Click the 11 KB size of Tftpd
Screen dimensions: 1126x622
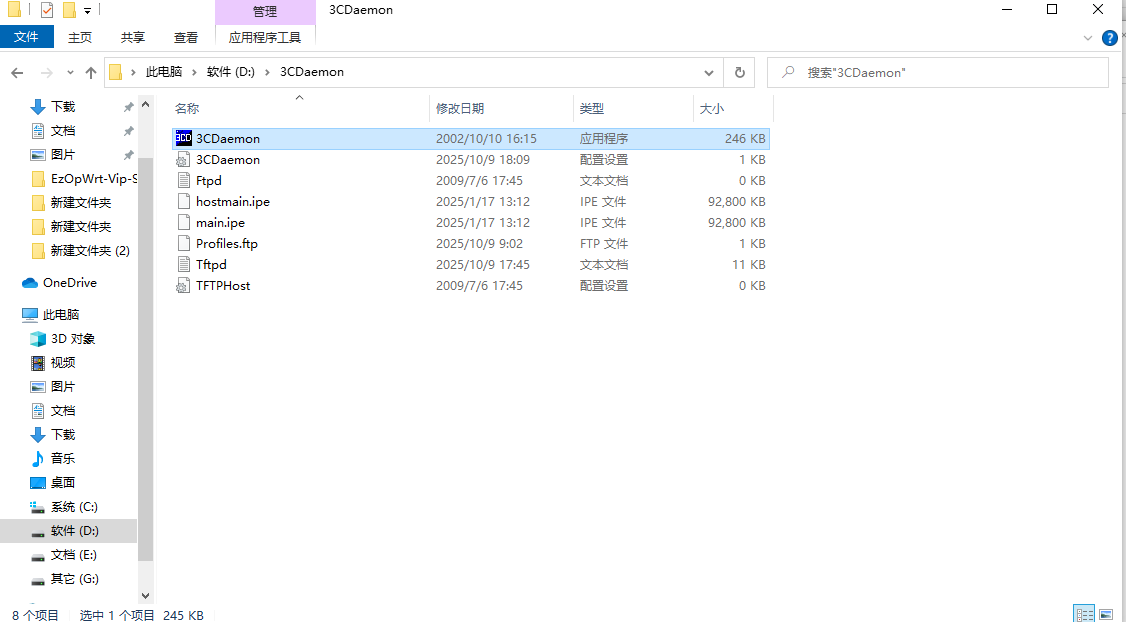click(749, 264)
